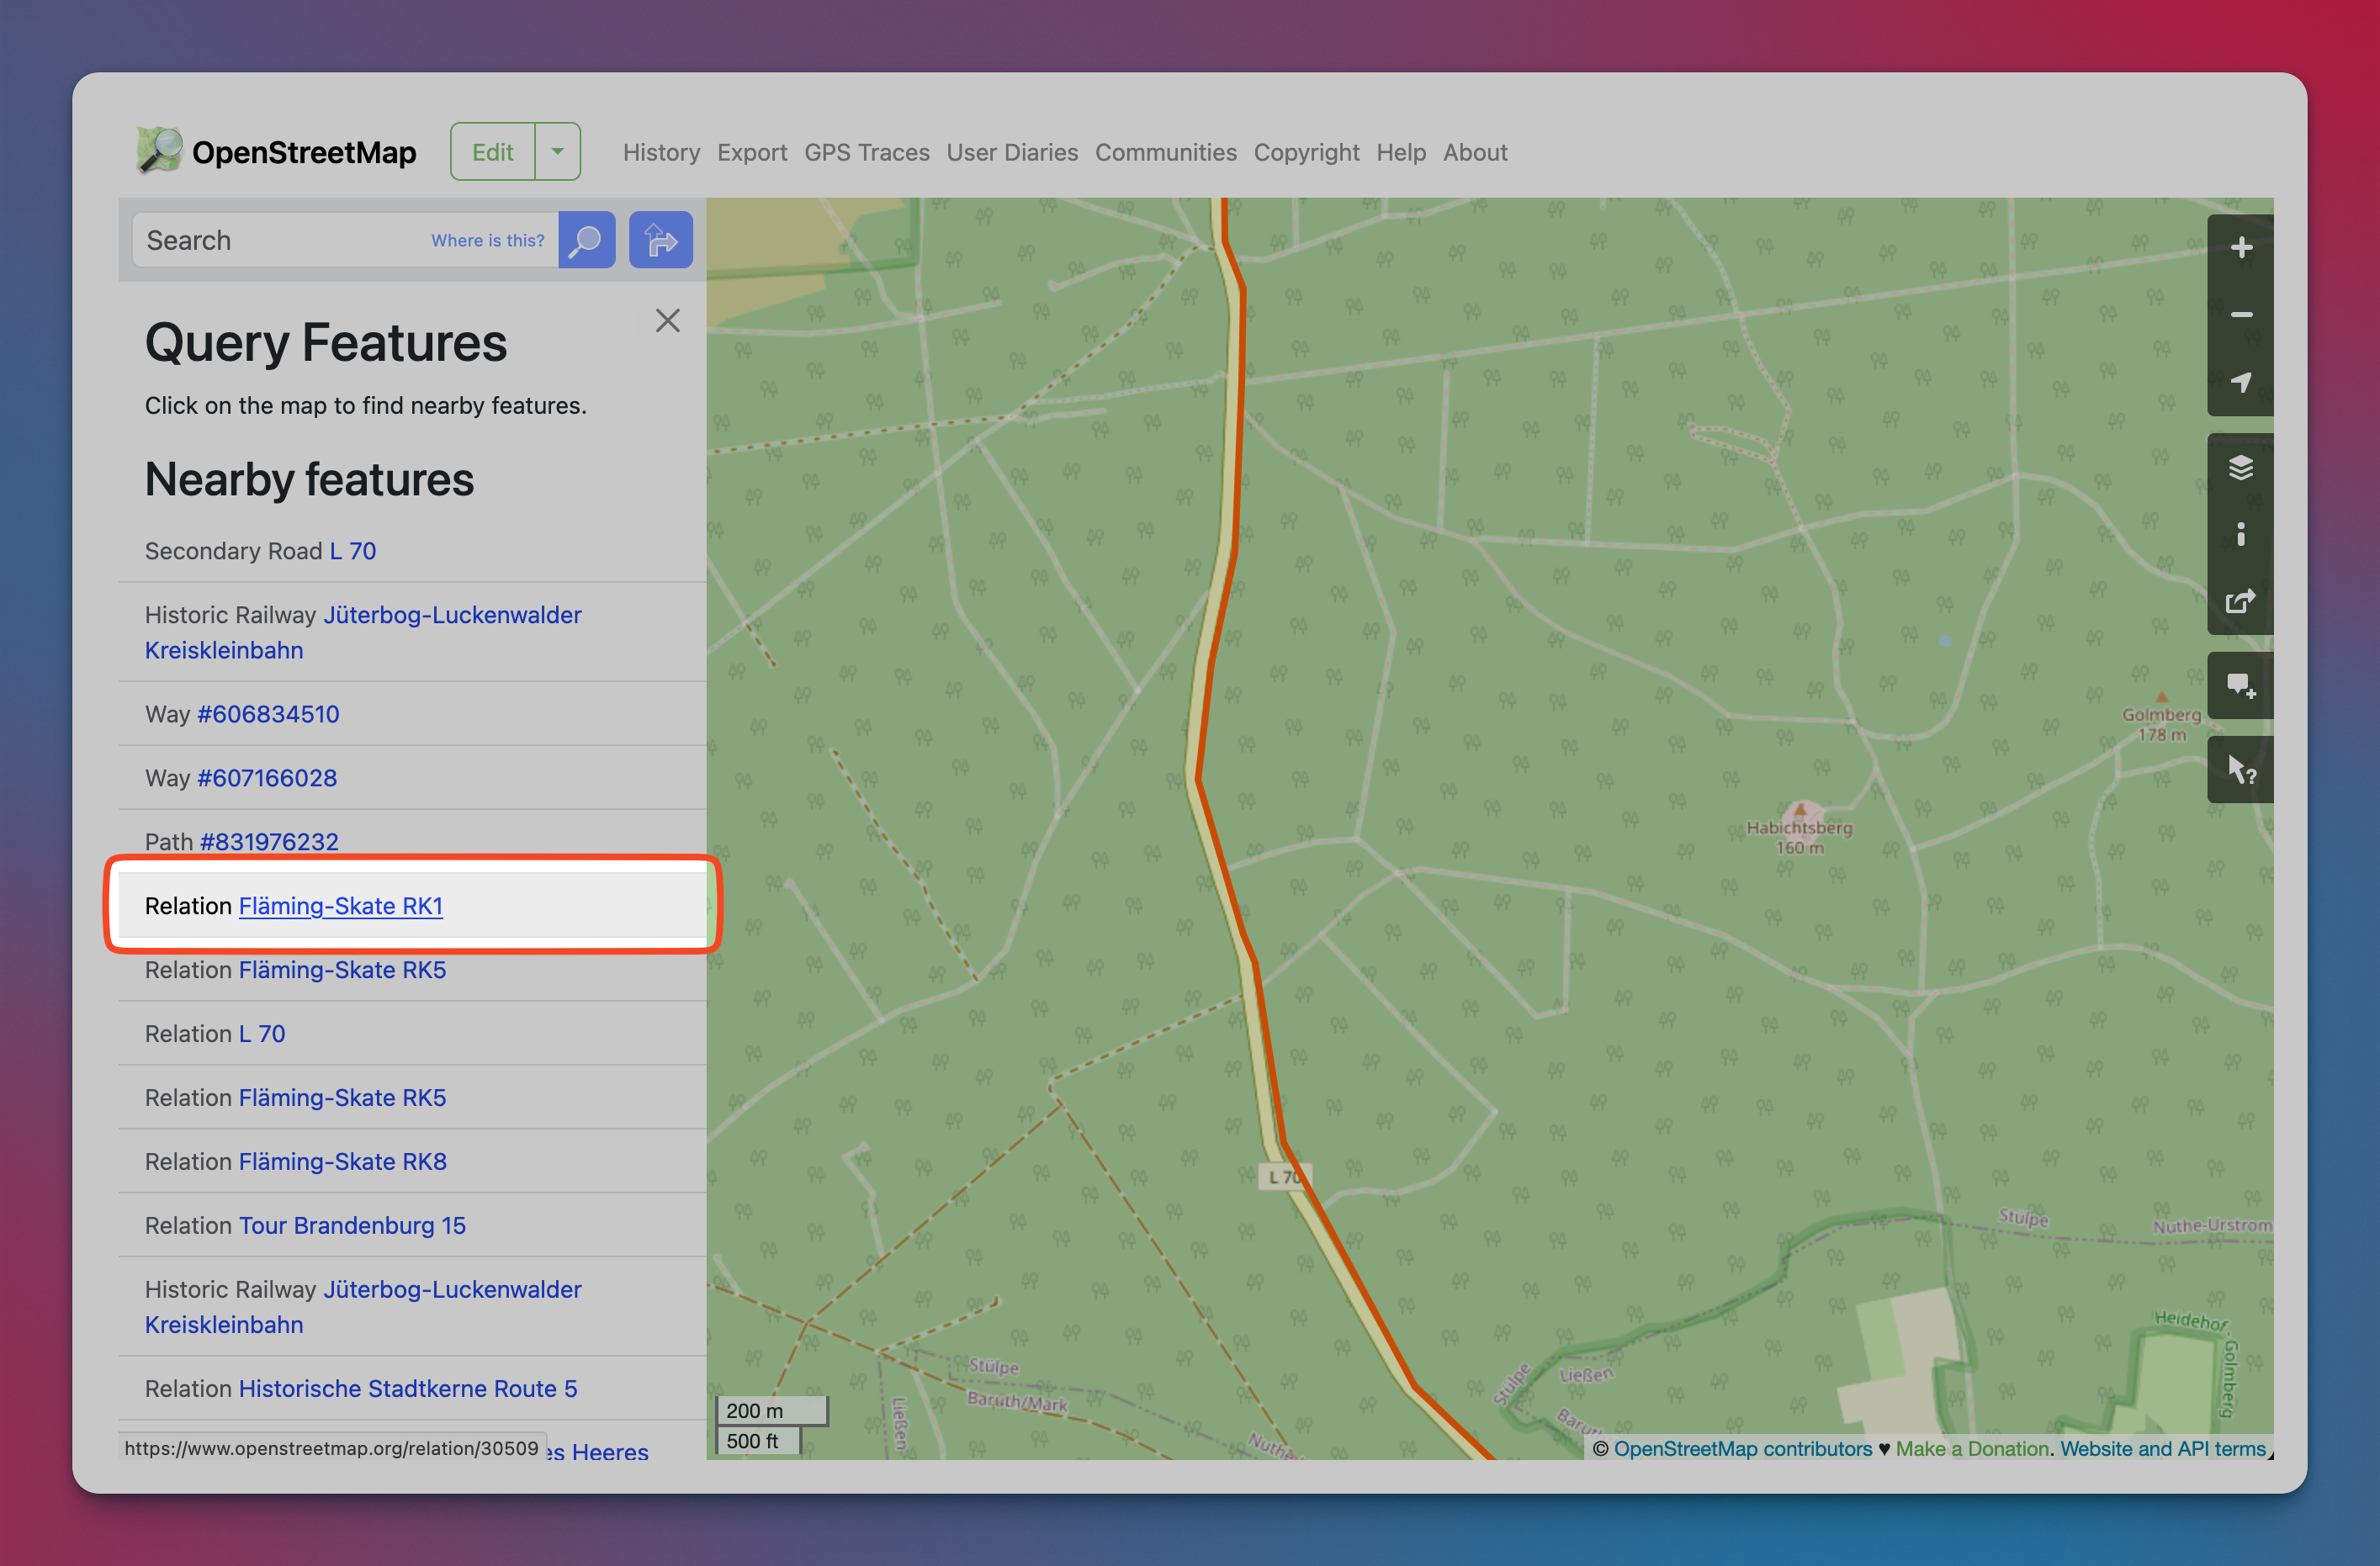Viewport: 2380px width, 1566px height.
Task: Zoom out with the minus icon
Action: click(x=2240, y=315)
